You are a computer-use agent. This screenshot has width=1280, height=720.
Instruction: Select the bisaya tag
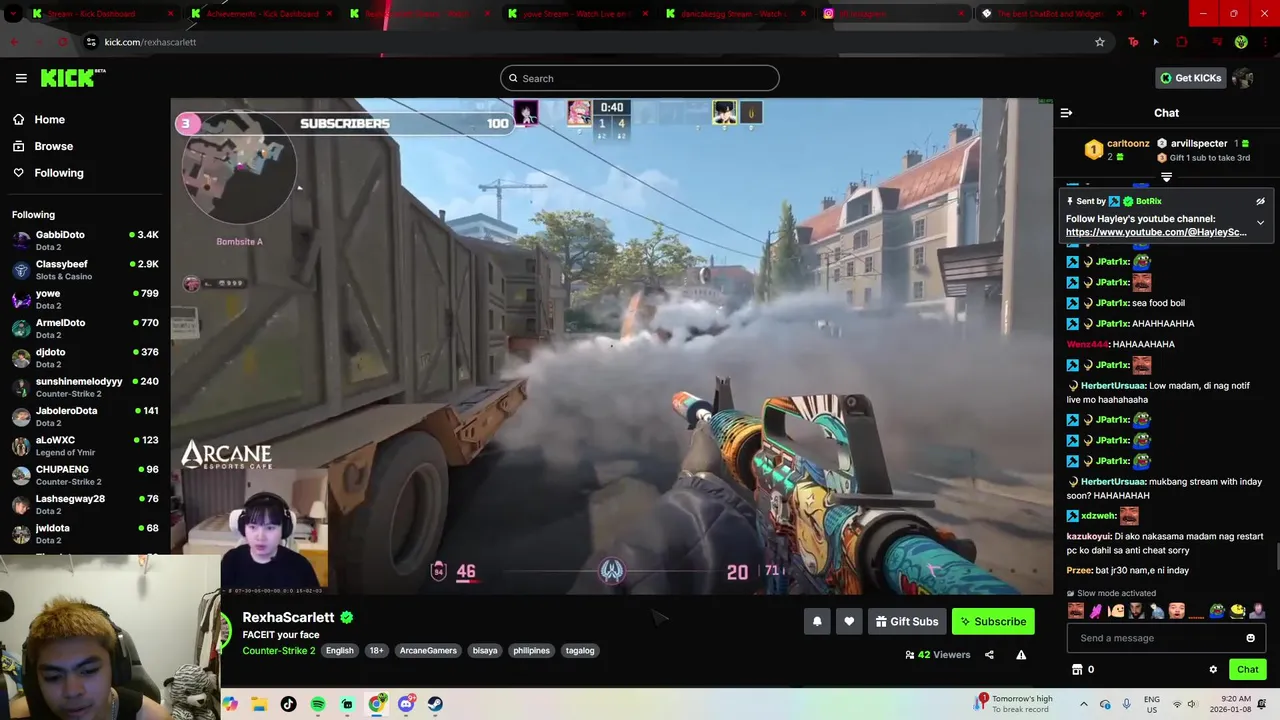pyautogui.click(x=485, y=650)
